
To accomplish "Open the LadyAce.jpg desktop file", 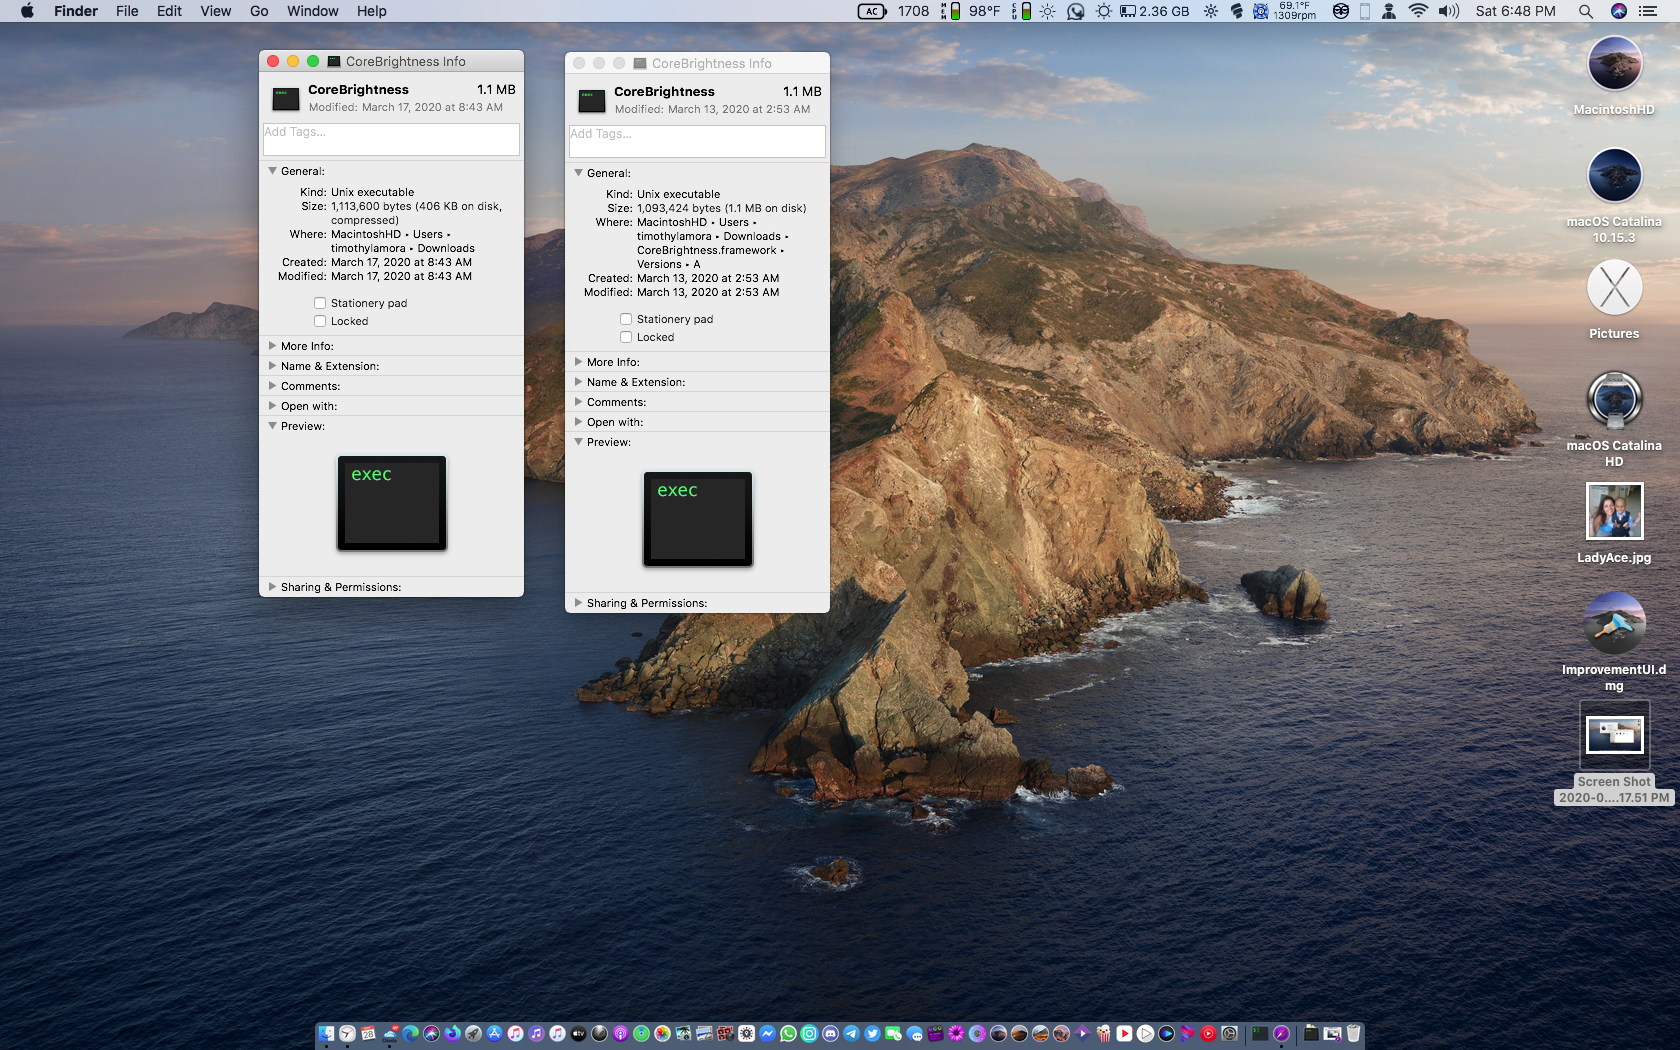I will [x=1614, y=511].
